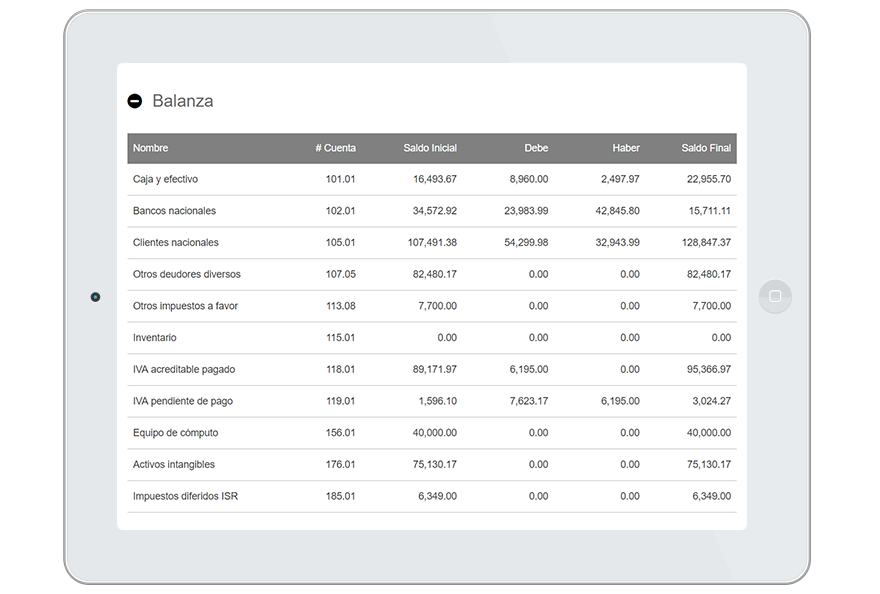Tap the tablet front camera dot

click(95, 297)
